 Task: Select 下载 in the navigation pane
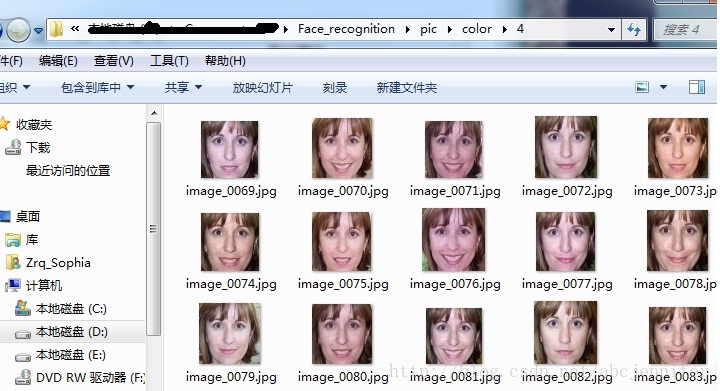tap(38, 147)
